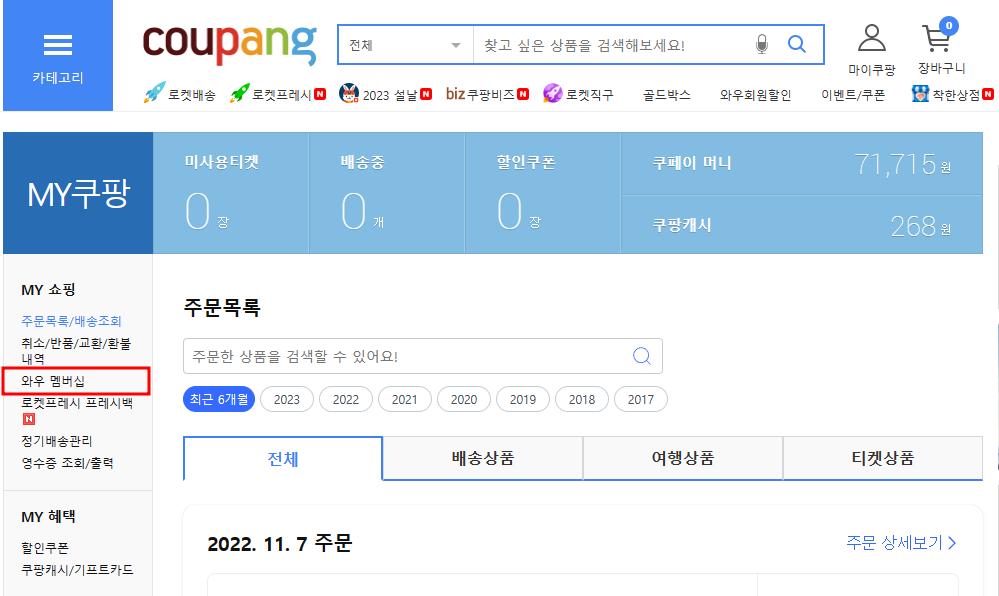This screenshot has width=999, height=596.
Task: Go to Coupang home via logo
Action: click(229, 44)
